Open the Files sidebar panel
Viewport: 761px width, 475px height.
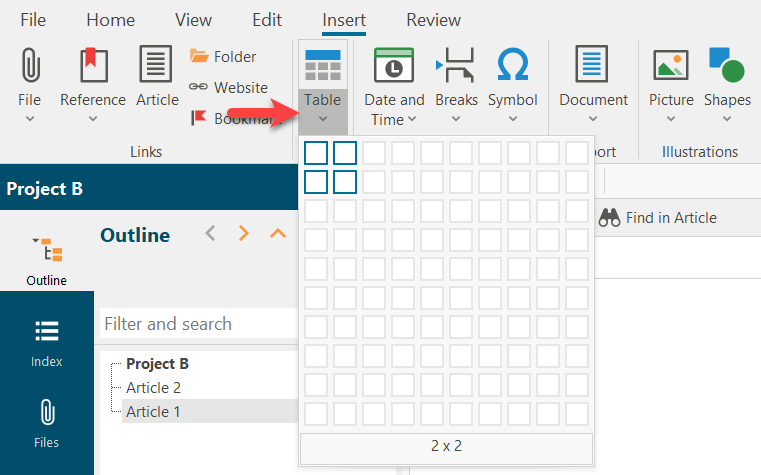[46, 422]
